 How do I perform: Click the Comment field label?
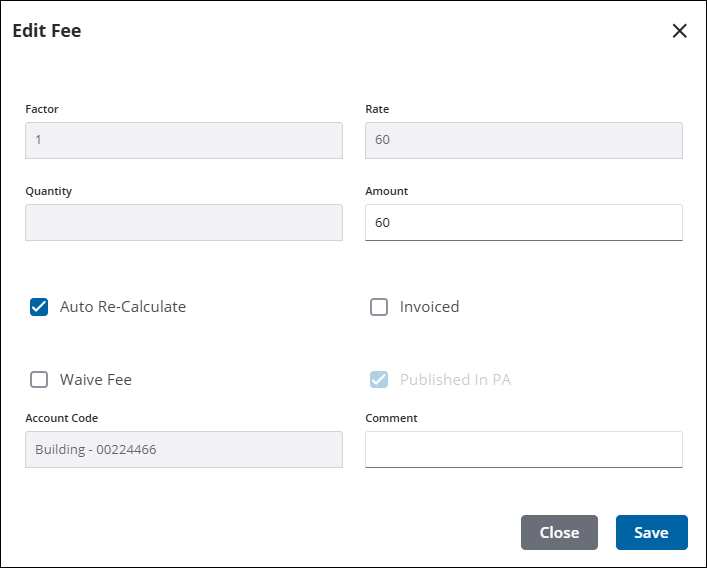click(391, 418)
